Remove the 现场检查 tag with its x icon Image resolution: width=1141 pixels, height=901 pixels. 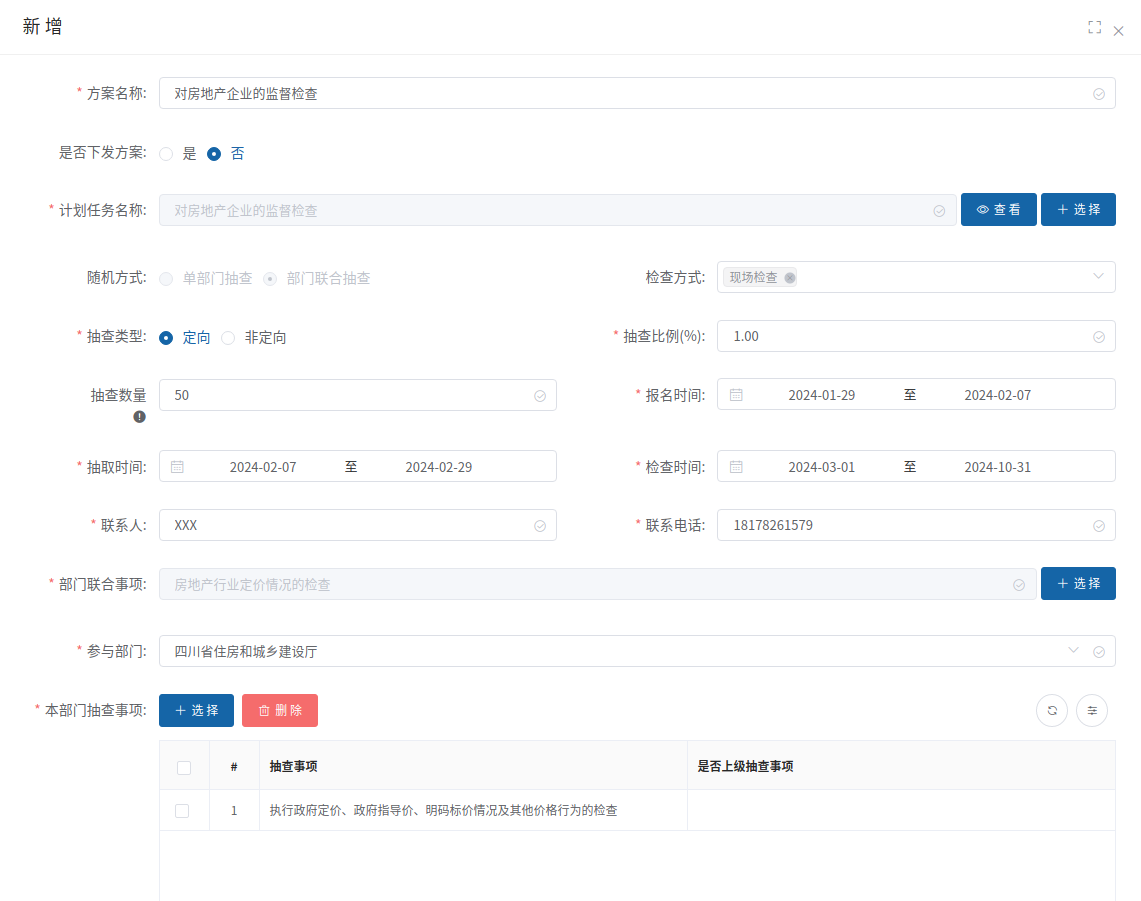click(790, 278)
